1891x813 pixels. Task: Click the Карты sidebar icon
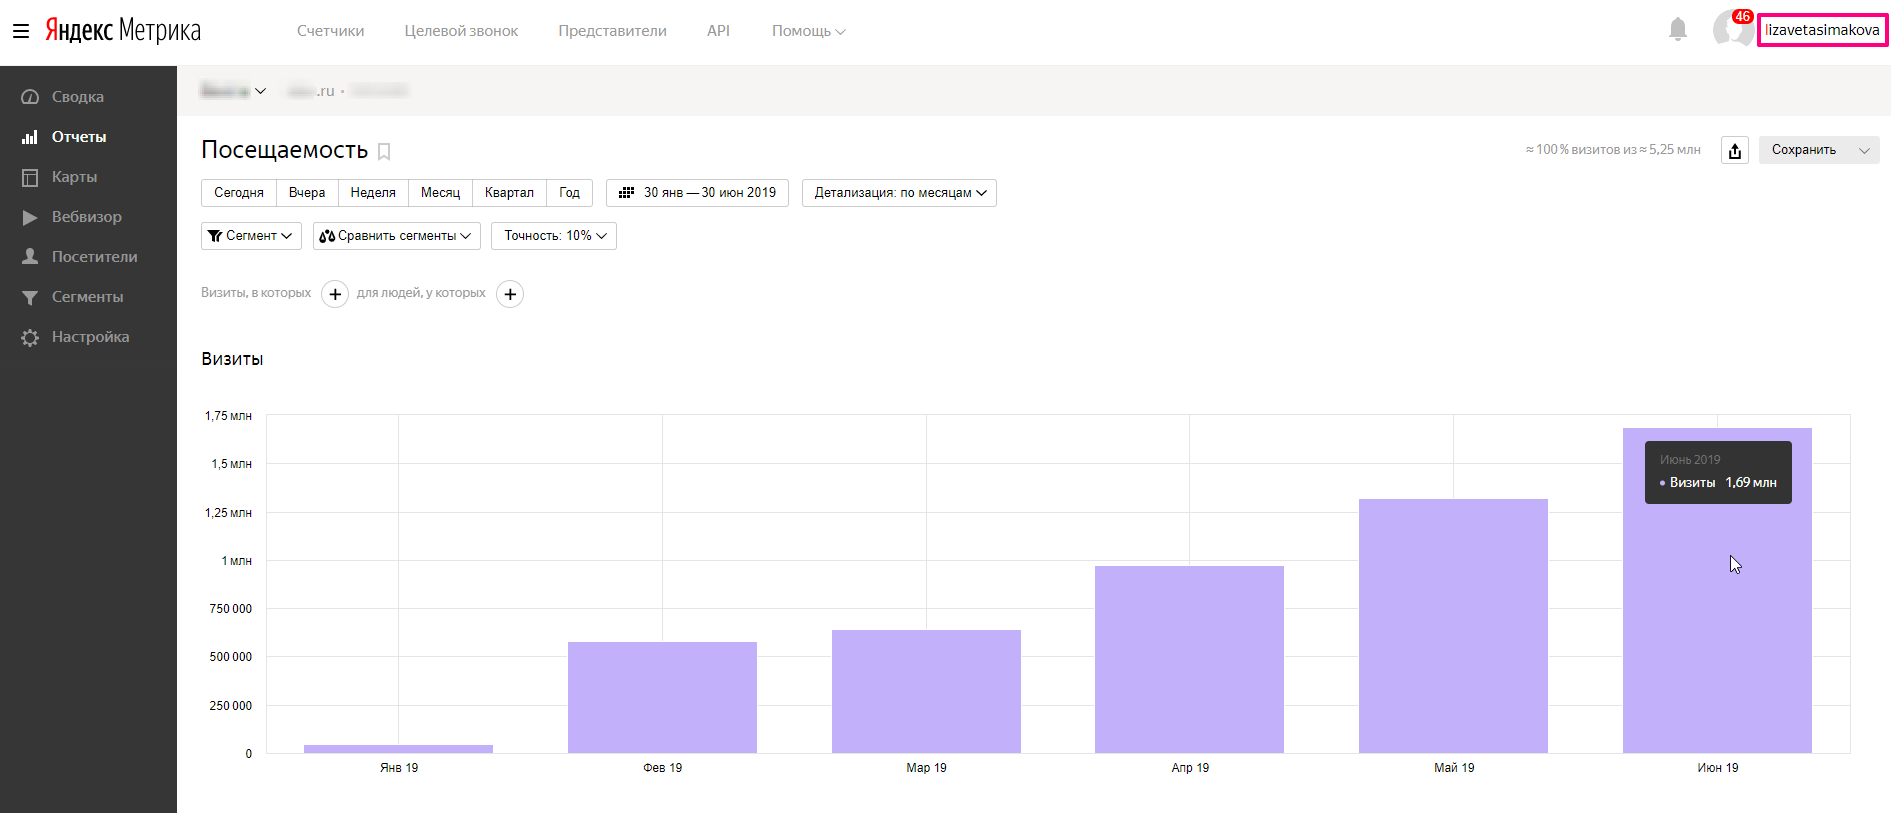(30, 177)
